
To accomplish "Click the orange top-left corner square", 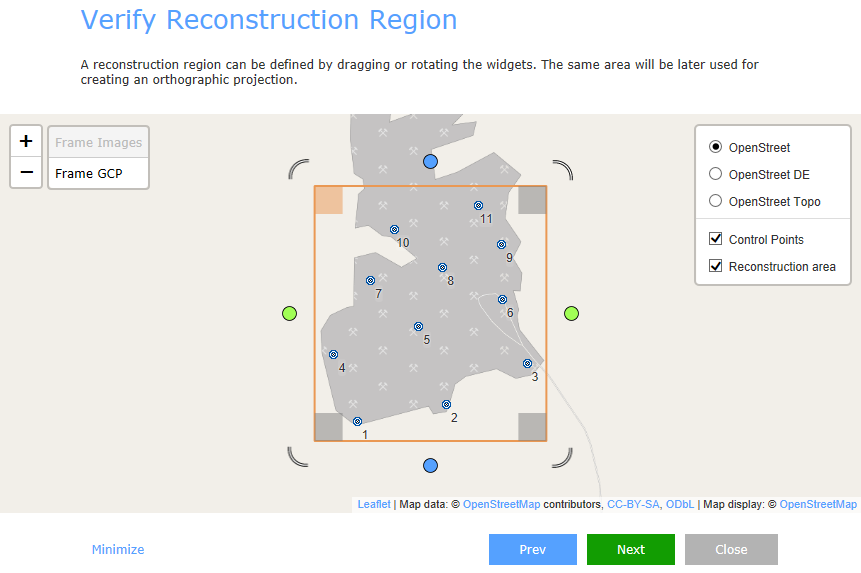I will (x=329, y=200).
